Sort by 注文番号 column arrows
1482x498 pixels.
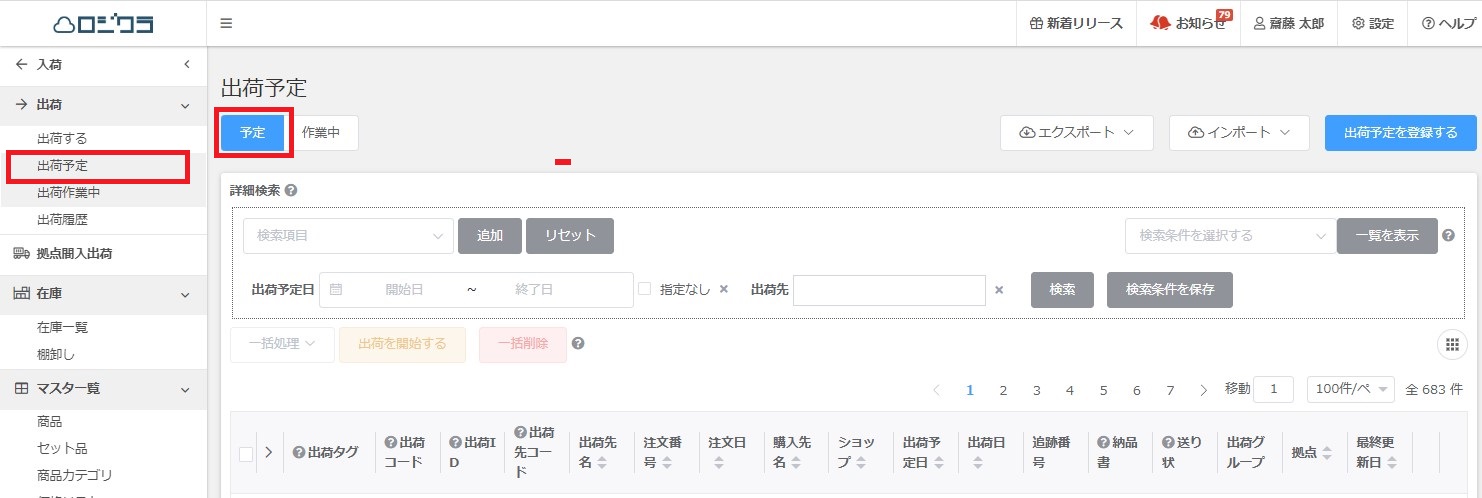tap(666, 463)
